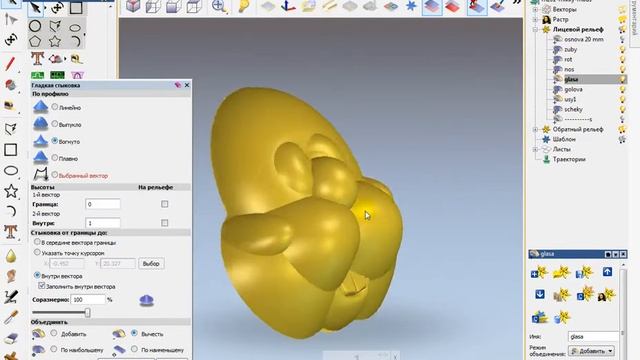
Task: Select the Выбранный вектор option
Action: tap(55, 175)
